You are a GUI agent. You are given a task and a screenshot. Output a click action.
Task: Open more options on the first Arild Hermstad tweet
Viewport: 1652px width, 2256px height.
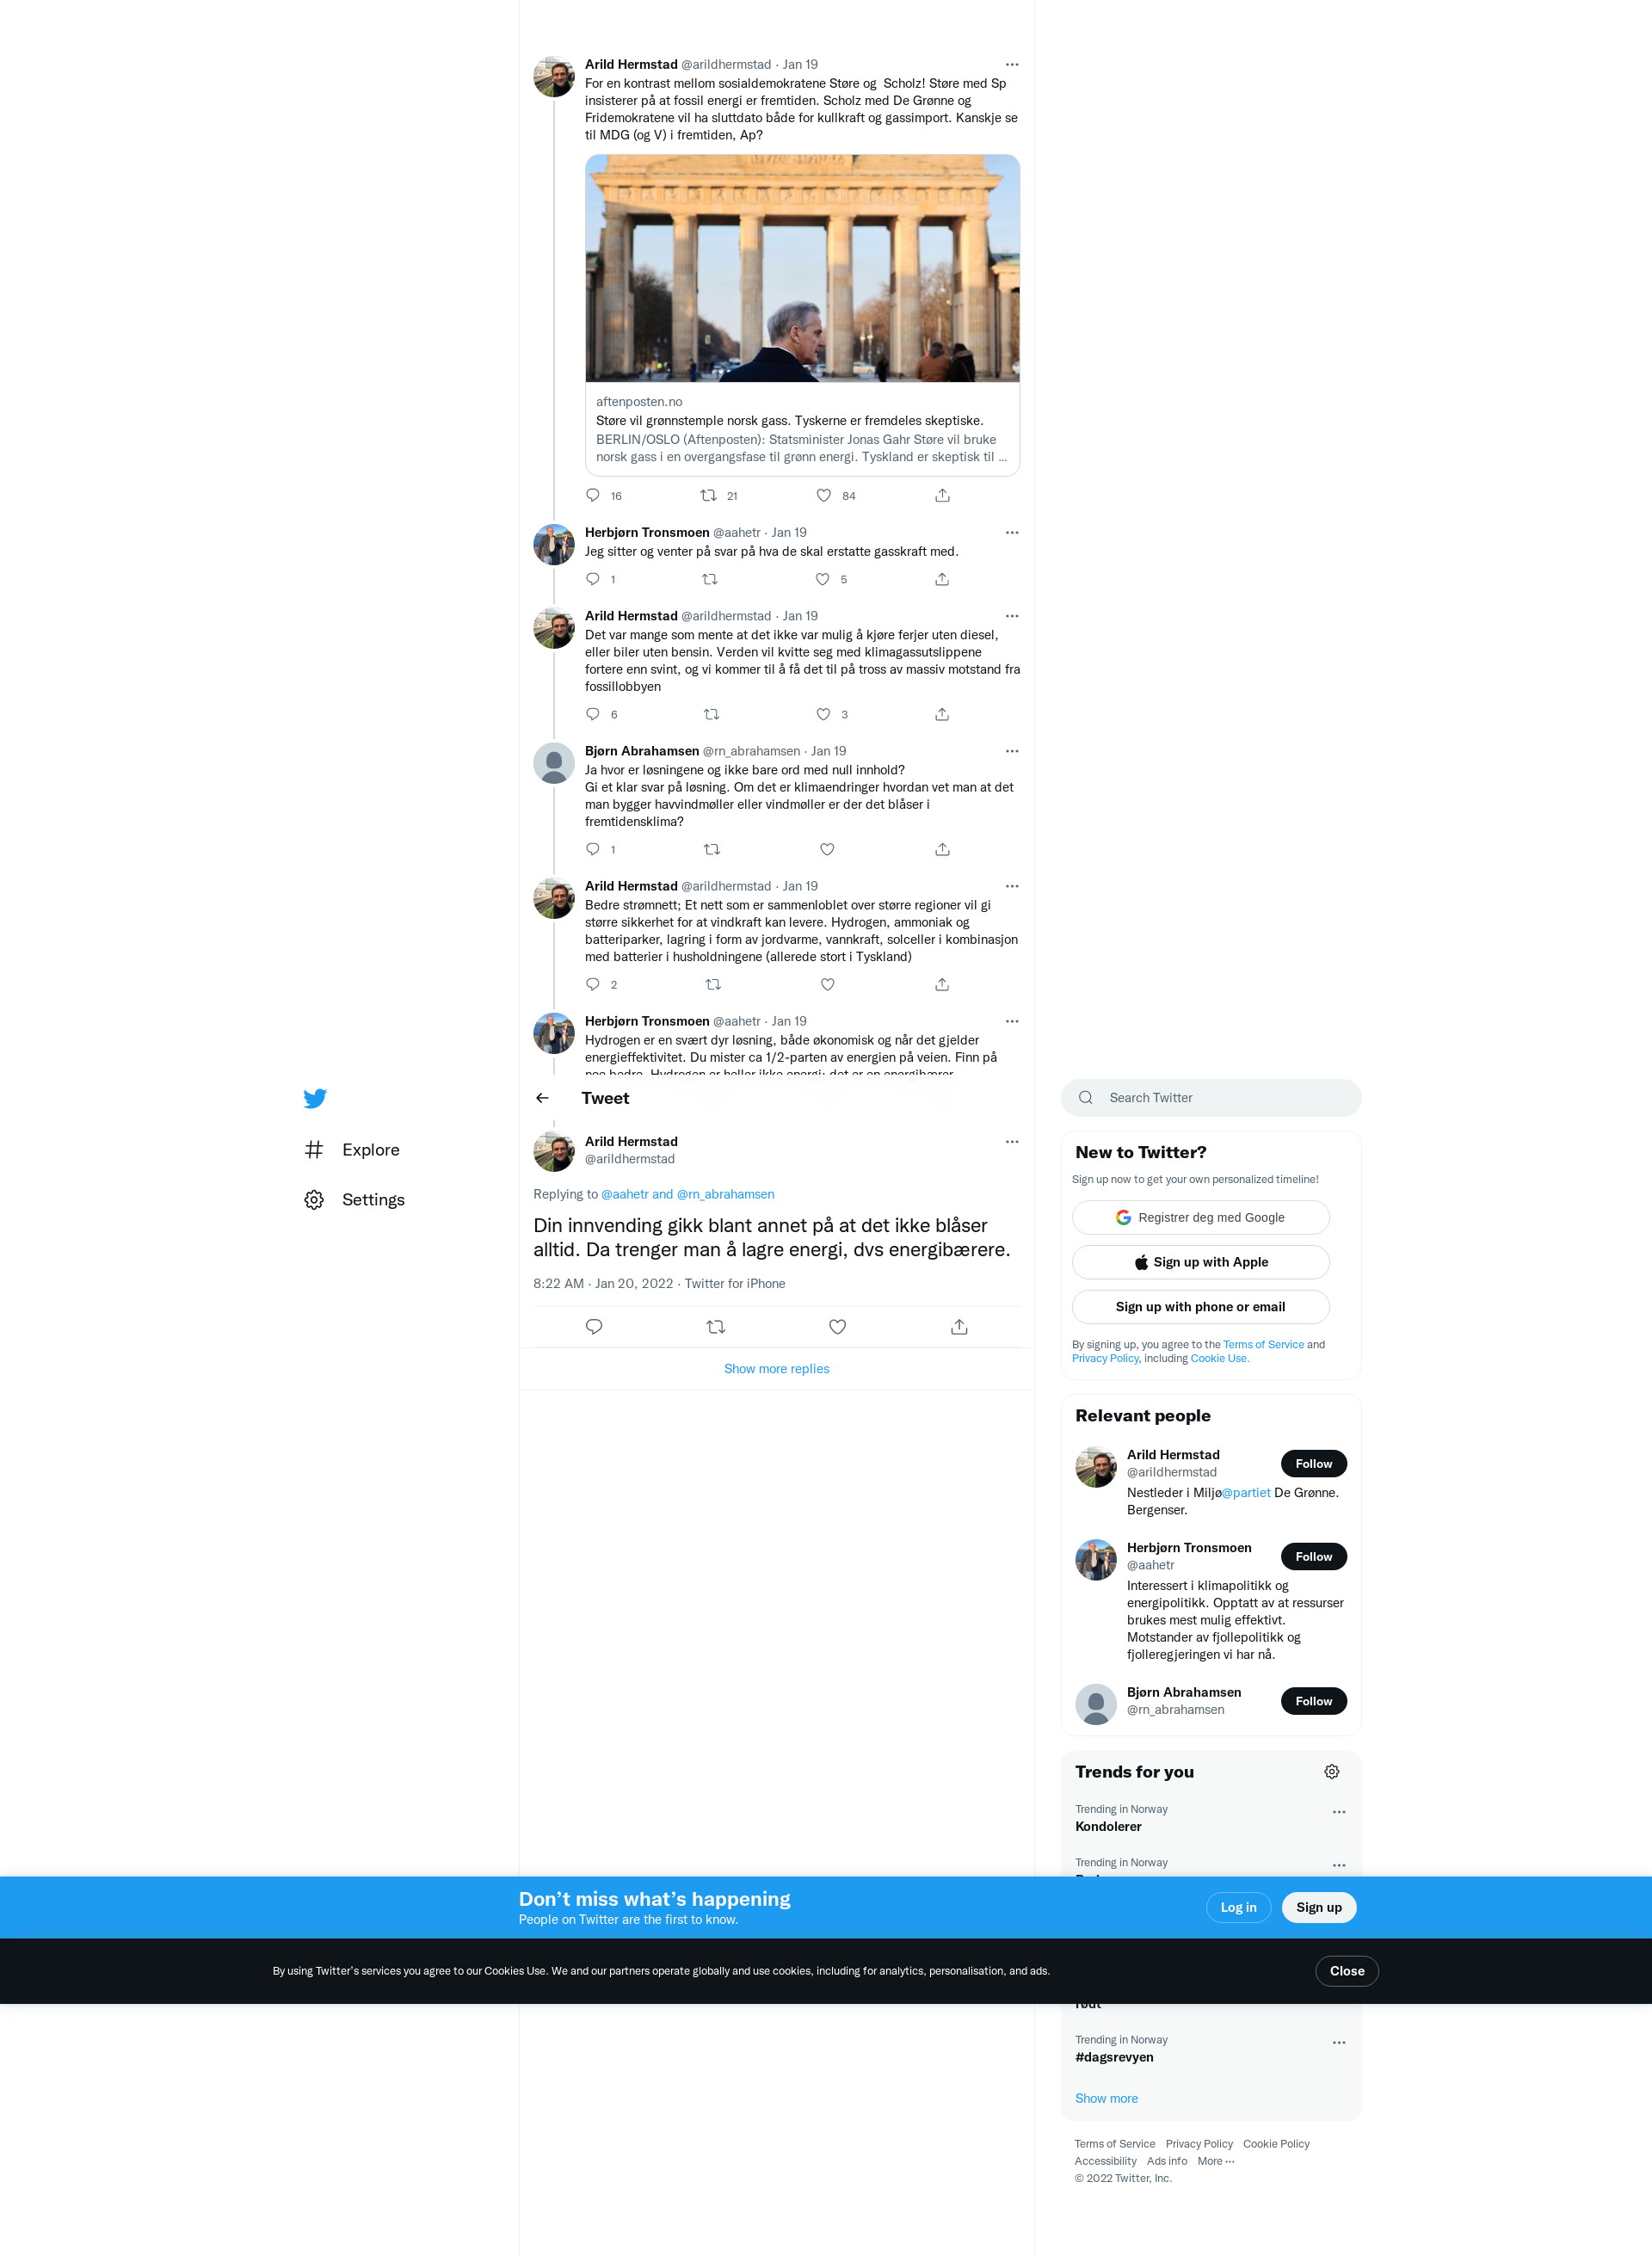1012,65
